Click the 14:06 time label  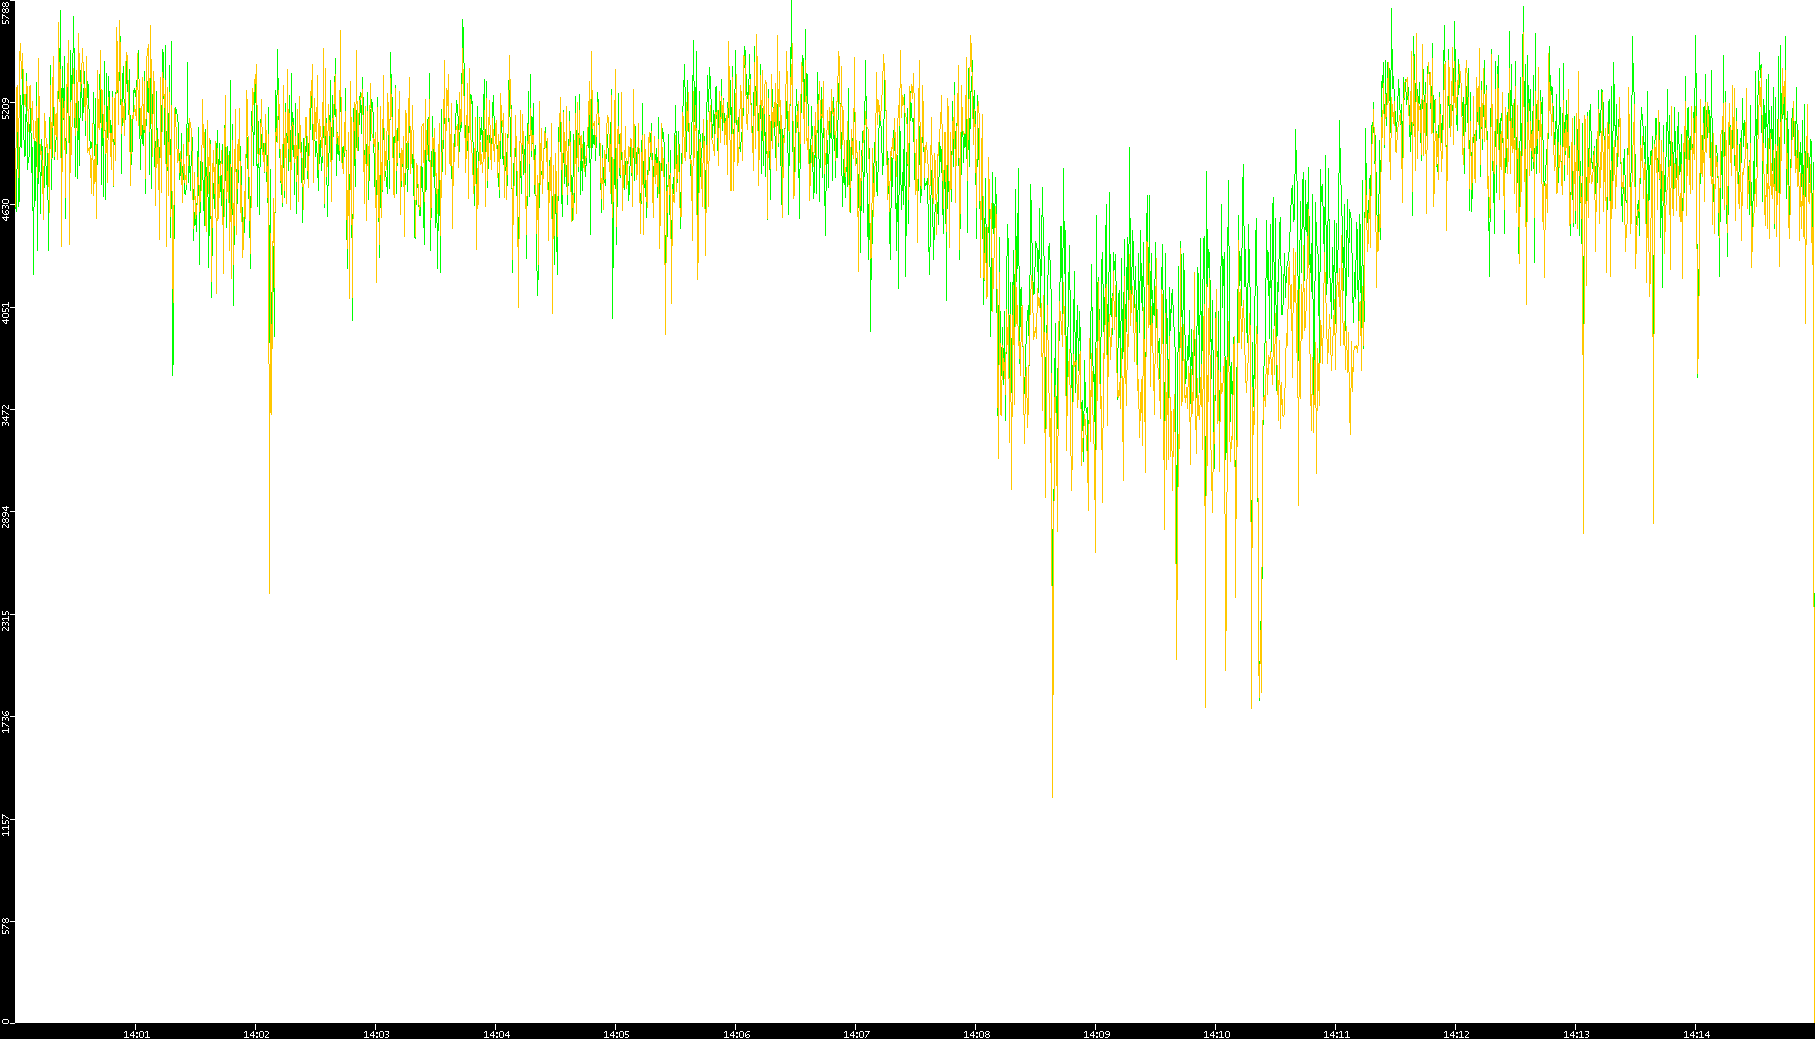(x=736, y=1034)
